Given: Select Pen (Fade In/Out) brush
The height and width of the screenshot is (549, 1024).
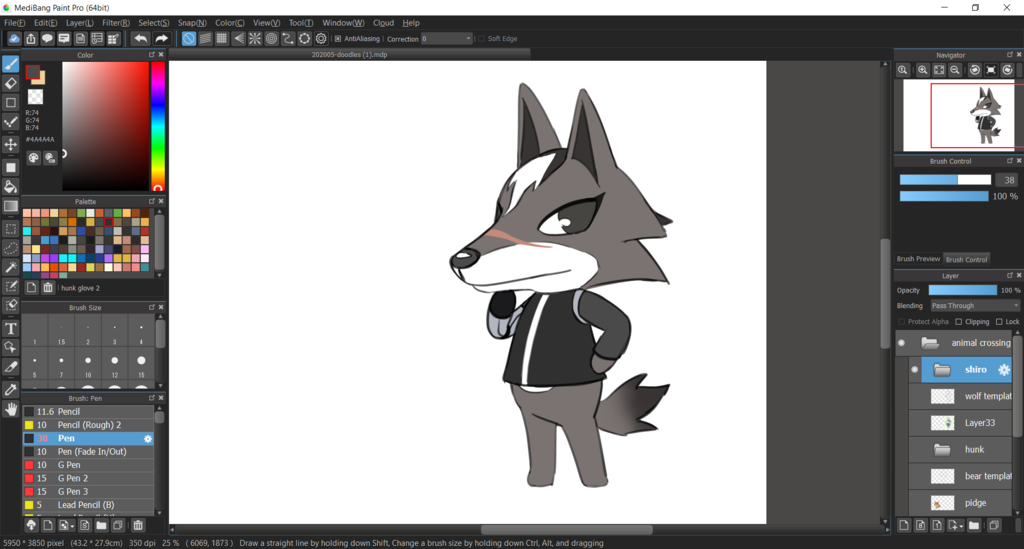Looking at the screenshot, I should 88,451.
